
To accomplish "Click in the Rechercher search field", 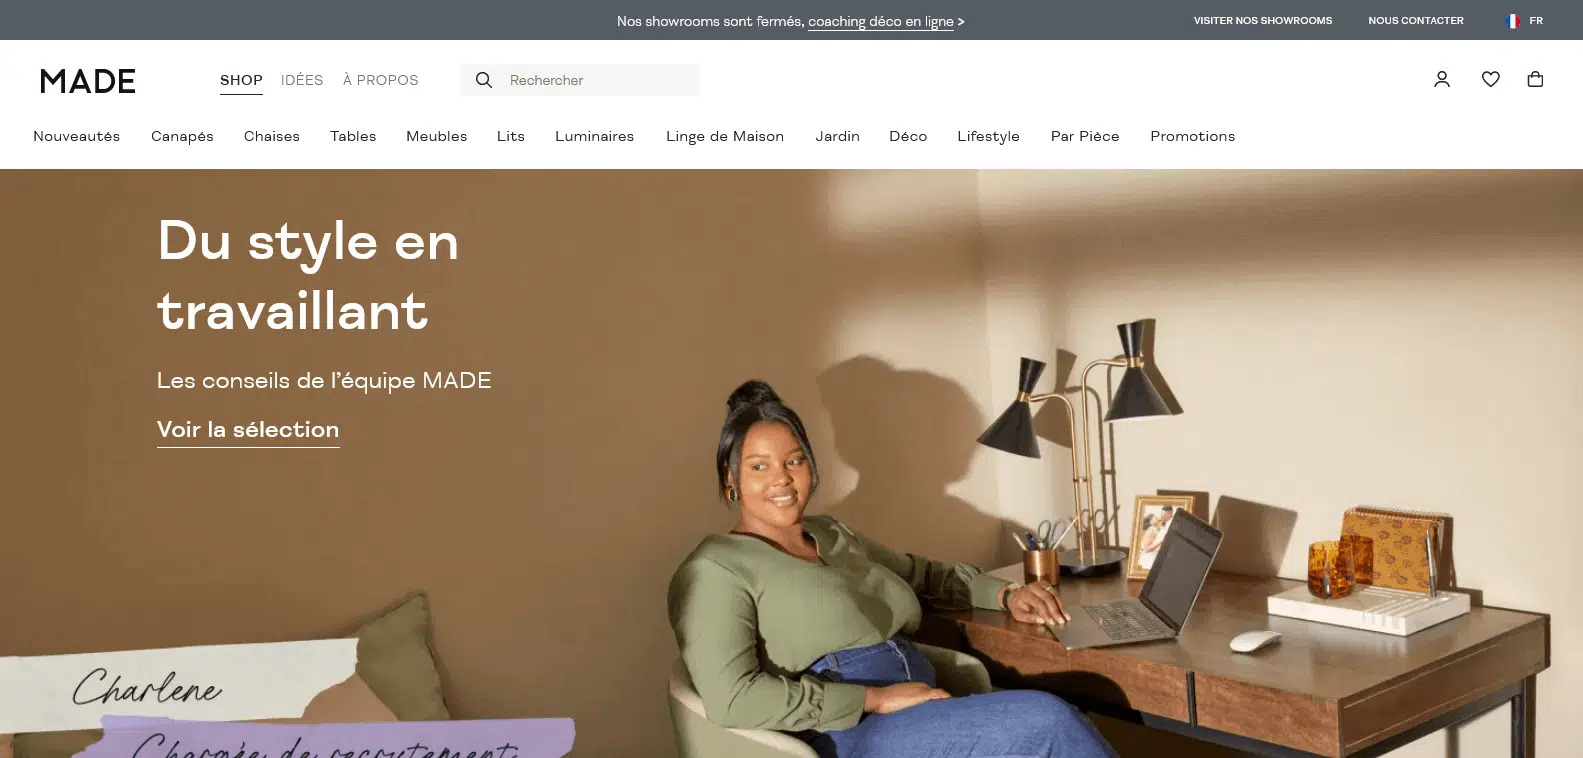I will 580,80.
